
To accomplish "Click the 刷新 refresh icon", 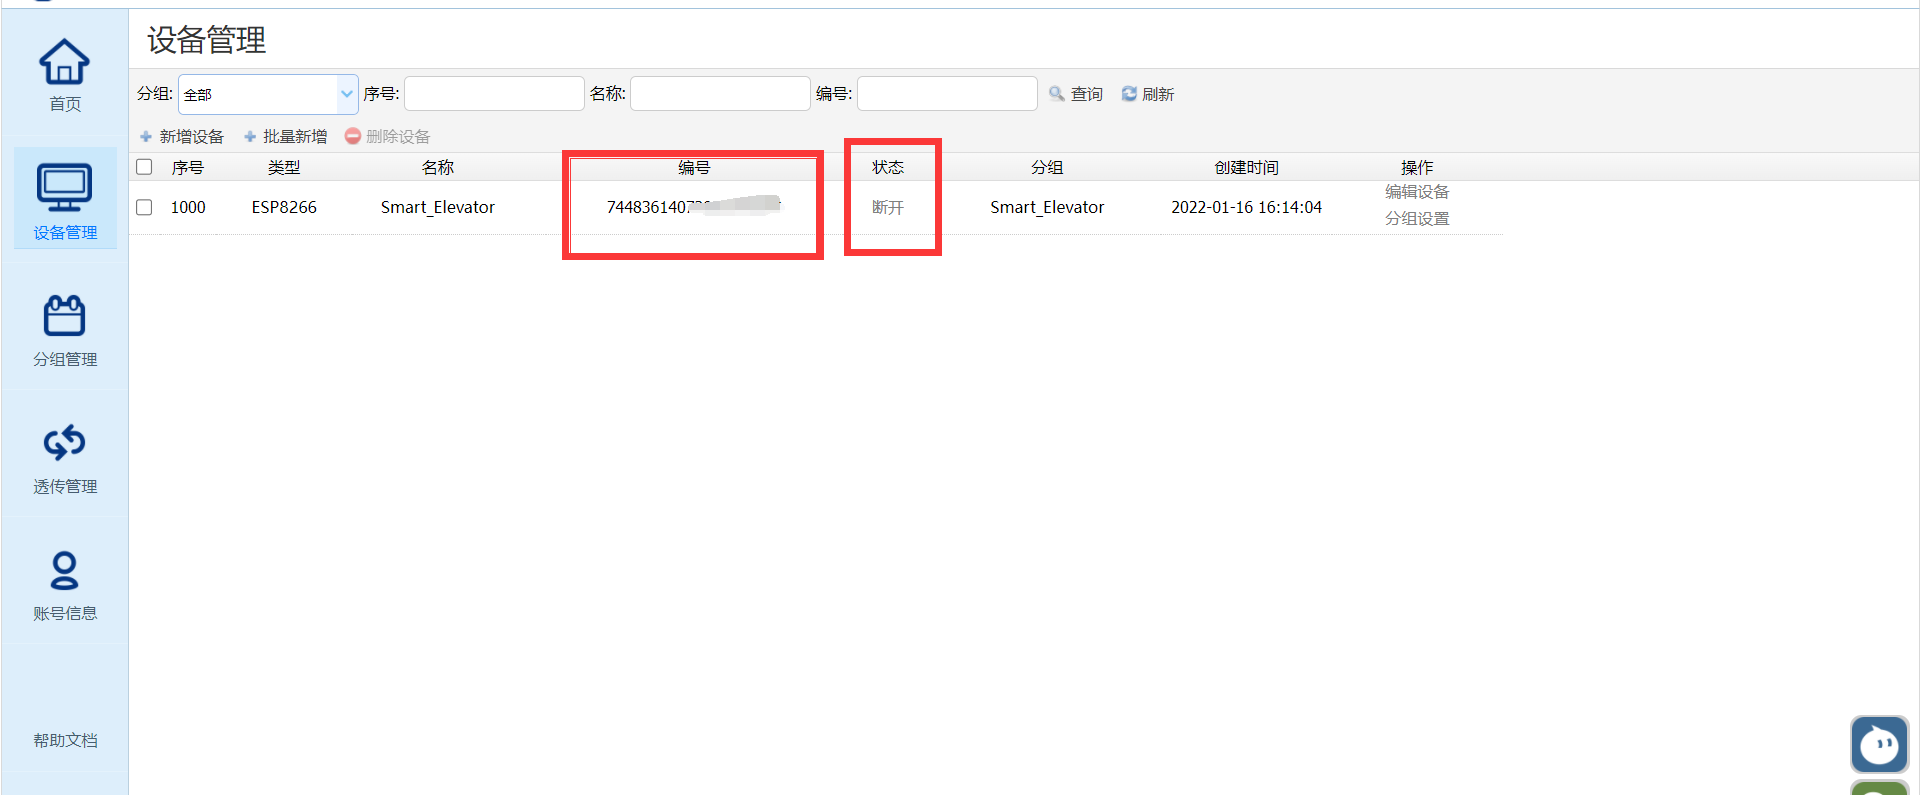I will (x=1129, y=94).
